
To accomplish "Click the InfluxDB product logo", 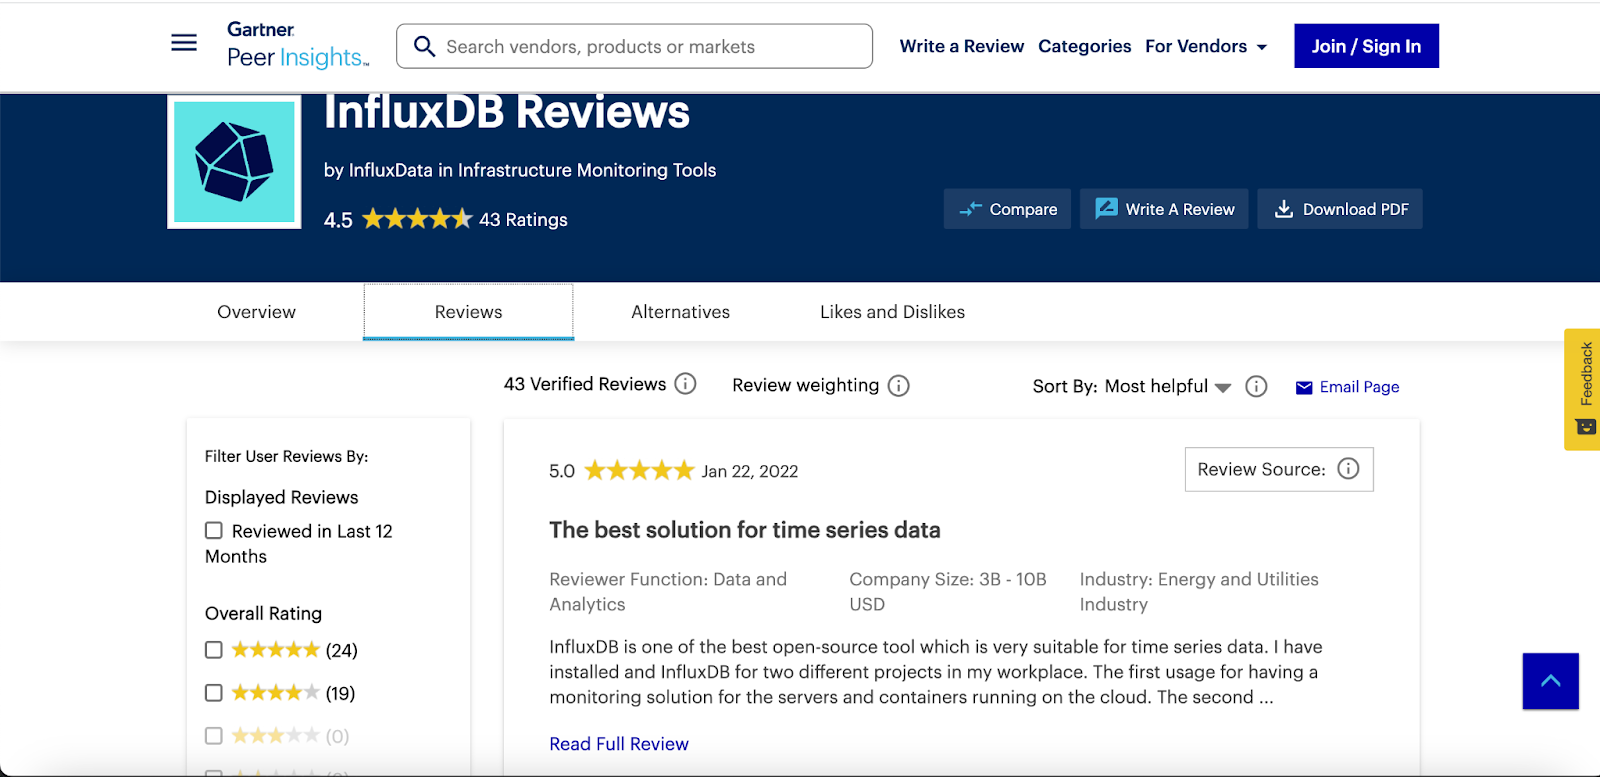I will (x=234, y=162).
